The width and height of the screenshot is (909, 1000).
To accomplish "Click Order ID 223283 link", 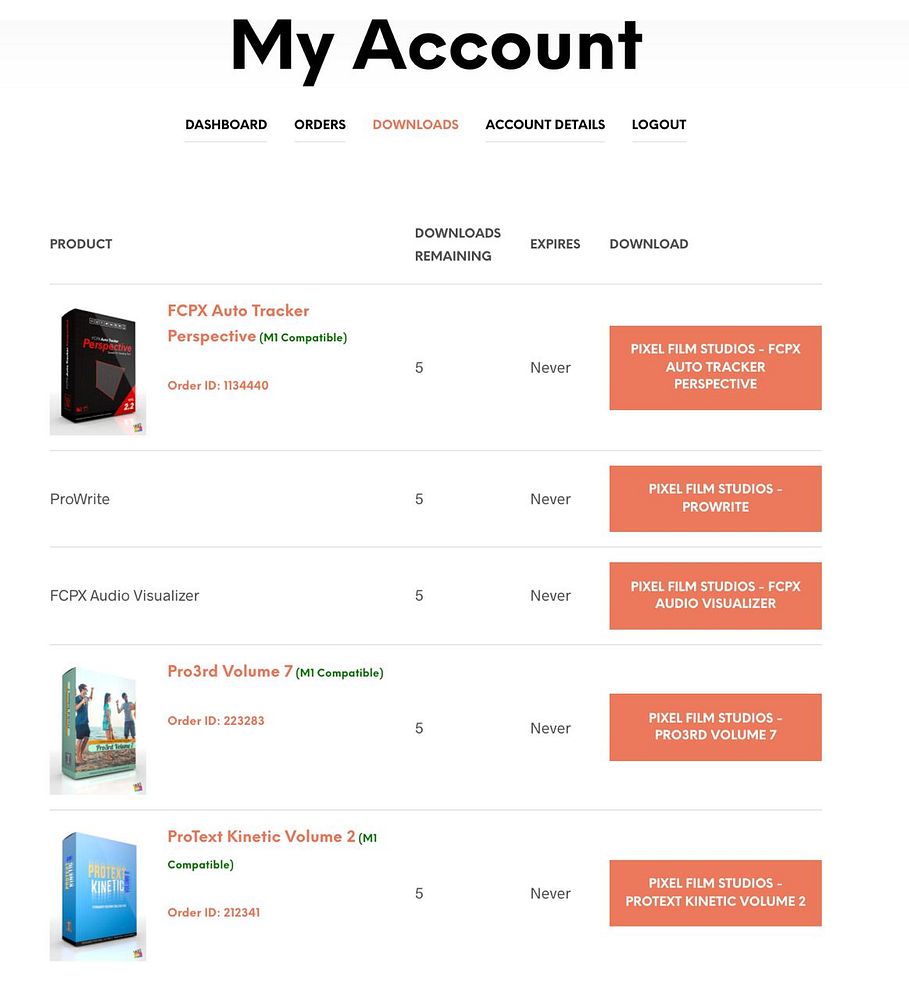I will 216,721.
